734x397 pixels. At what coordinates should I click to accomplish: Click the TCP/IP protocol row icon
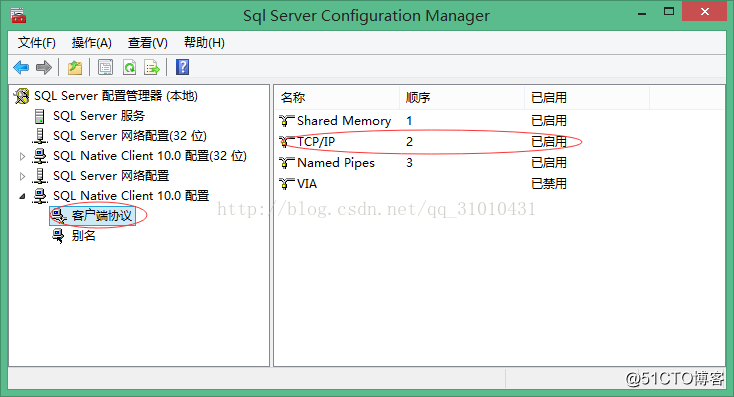point(286,141)
